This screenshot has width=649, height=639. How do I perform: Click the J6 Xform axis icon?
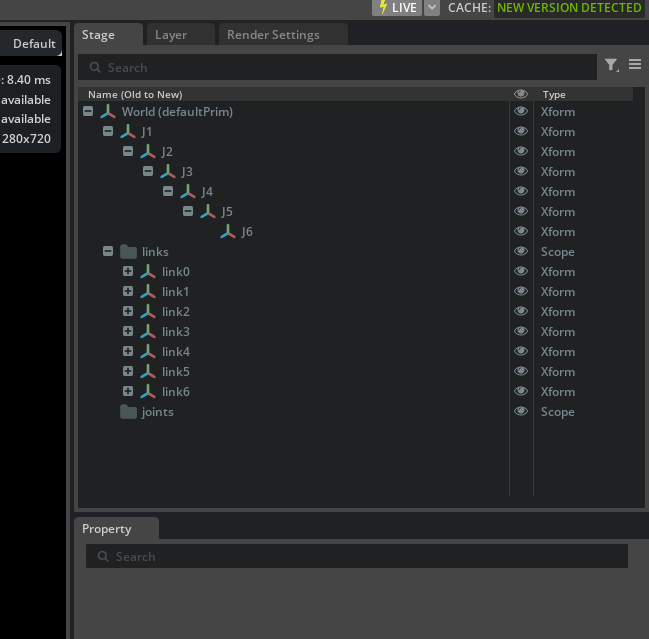click(x=228, y=232)
